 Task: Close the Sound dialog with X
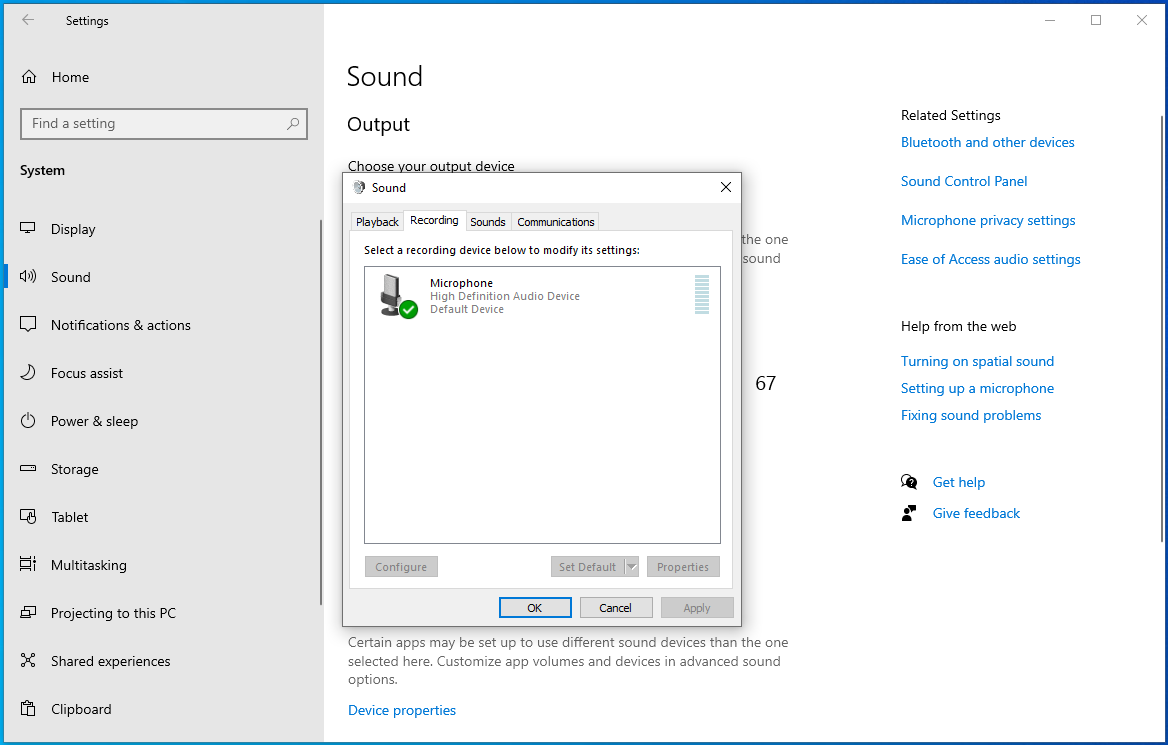[726, 188]
